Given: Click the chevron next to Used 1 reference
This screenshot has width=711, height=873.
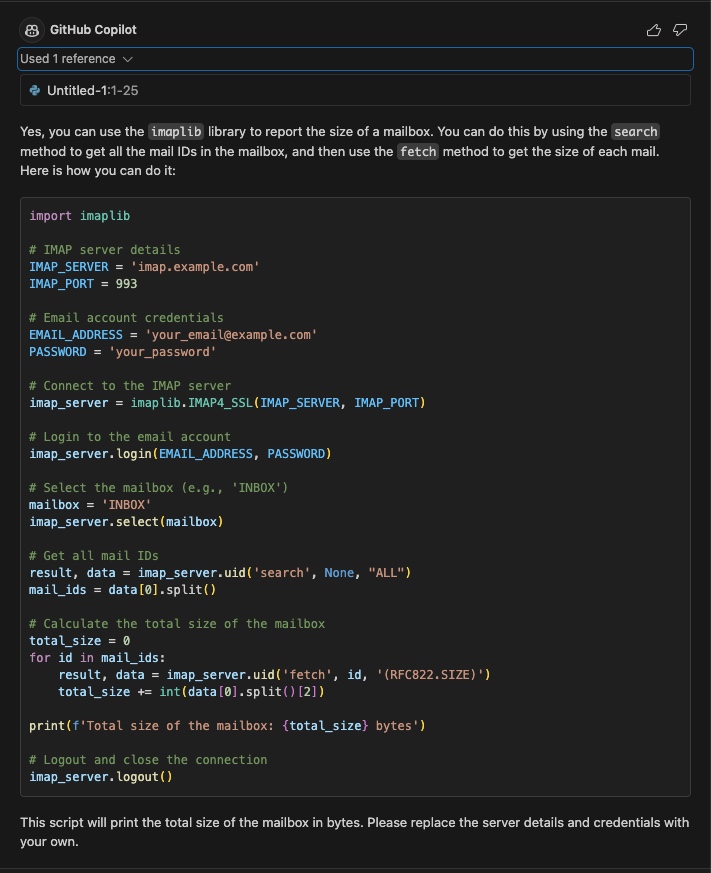Looking at the screenshot, I should tap(128, 60).
